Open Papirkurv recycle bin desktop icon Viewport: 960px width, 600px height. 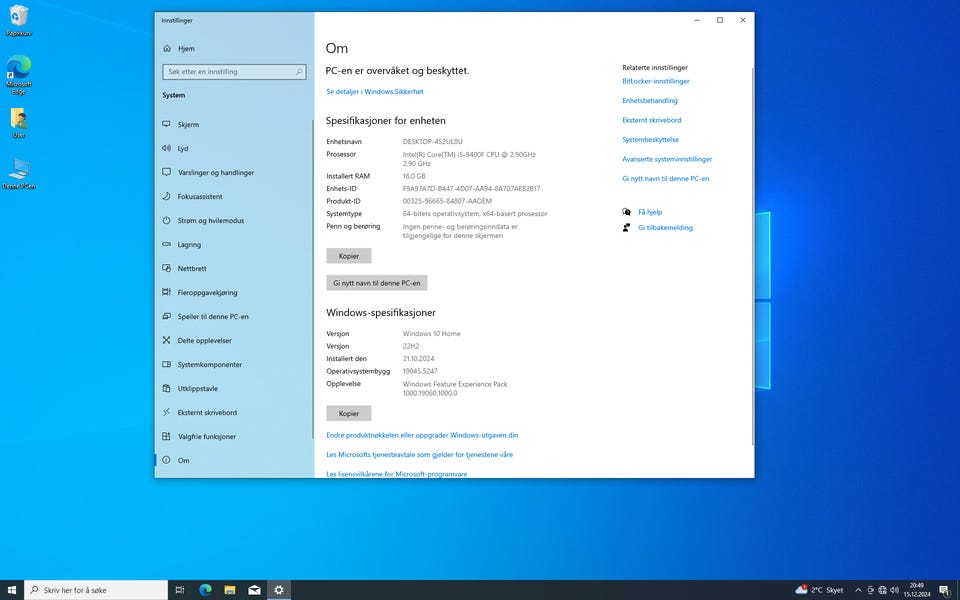tap(19, 17)
